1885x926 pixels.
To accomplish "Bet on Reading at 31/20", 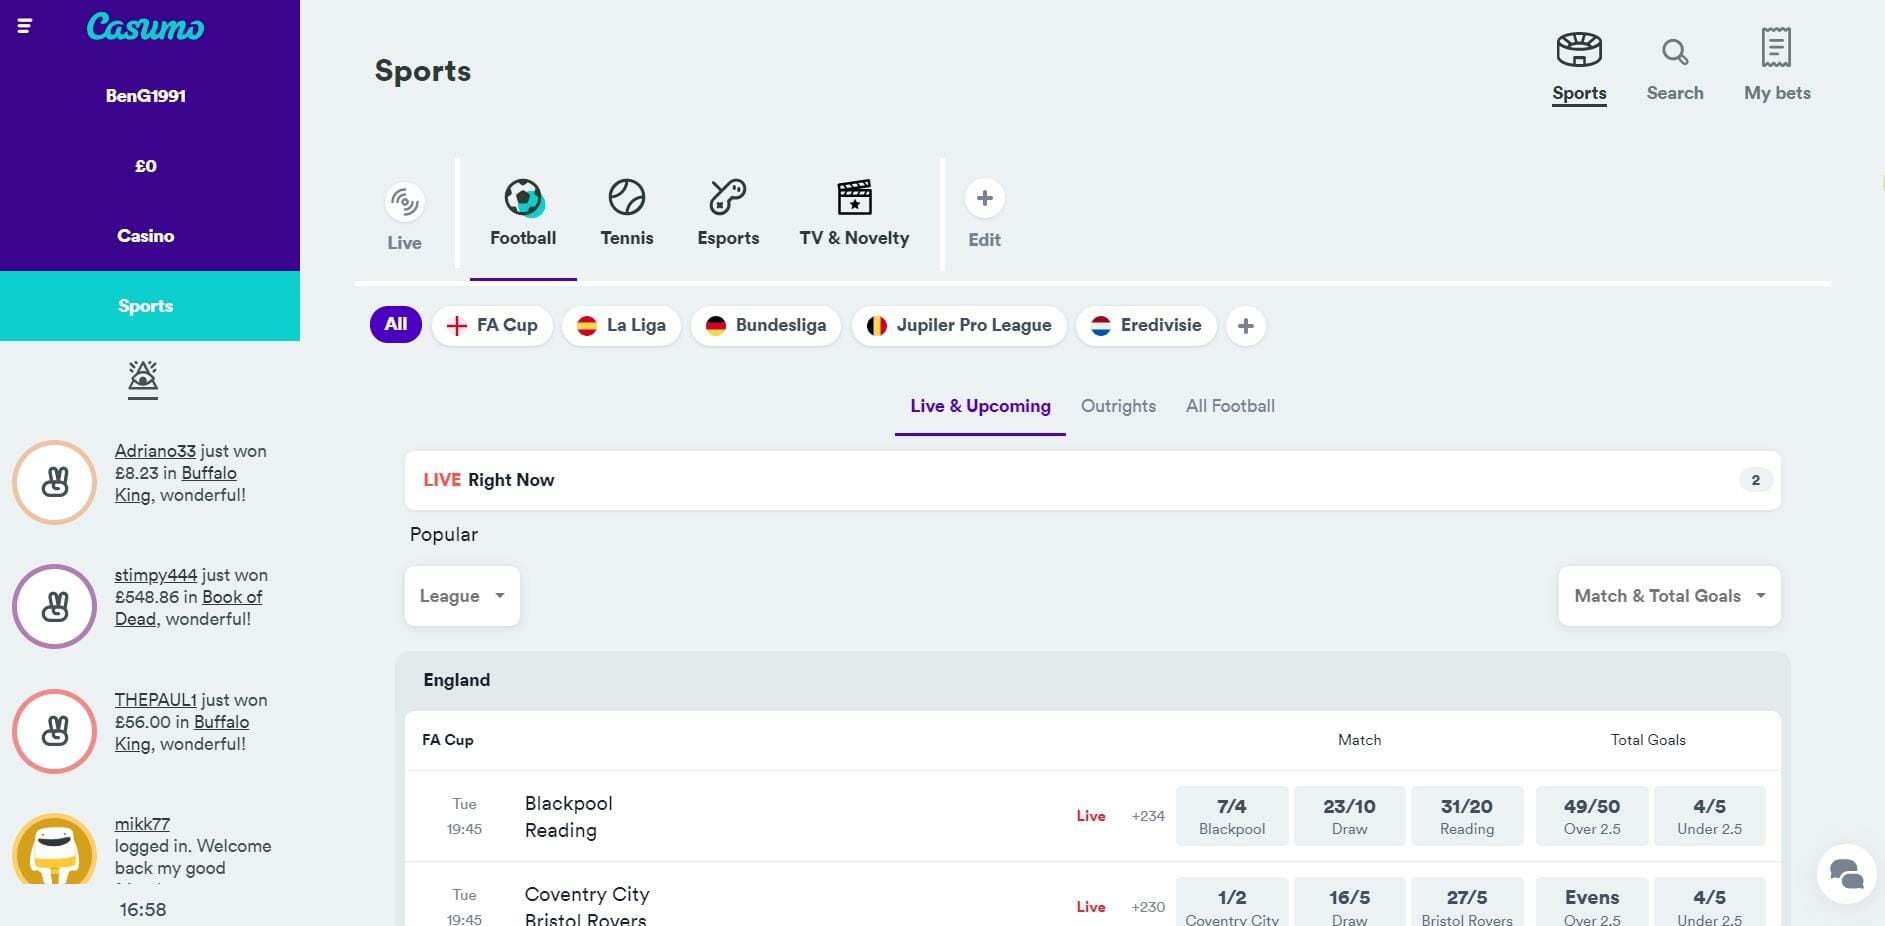I will tap(1467, 816).
